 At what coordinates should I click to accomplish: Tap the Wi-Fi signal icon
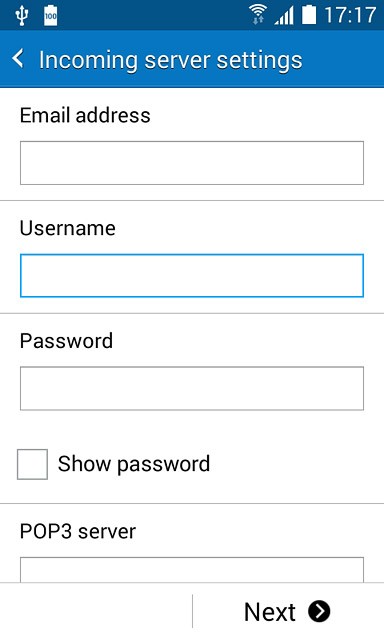click(258, 15)
